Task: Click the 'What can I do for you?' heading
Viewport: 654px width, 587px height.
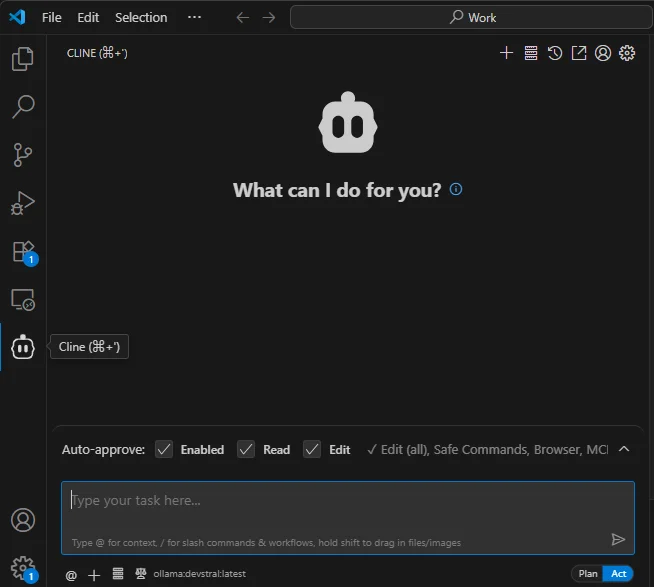Action: 337,190
